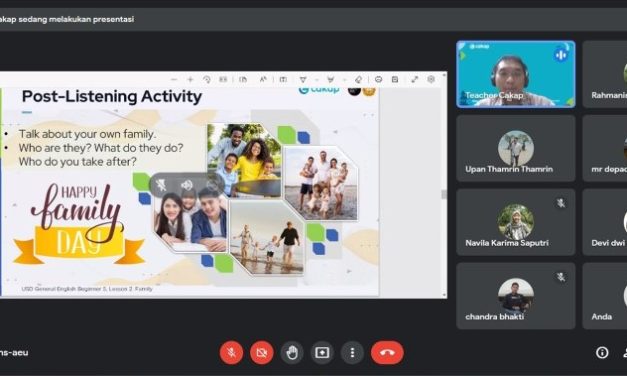The image size is (627, 376).
Task: Click the vertical scrollbar of the shared document
Action: pyautogui.click(x=444, y=194)
